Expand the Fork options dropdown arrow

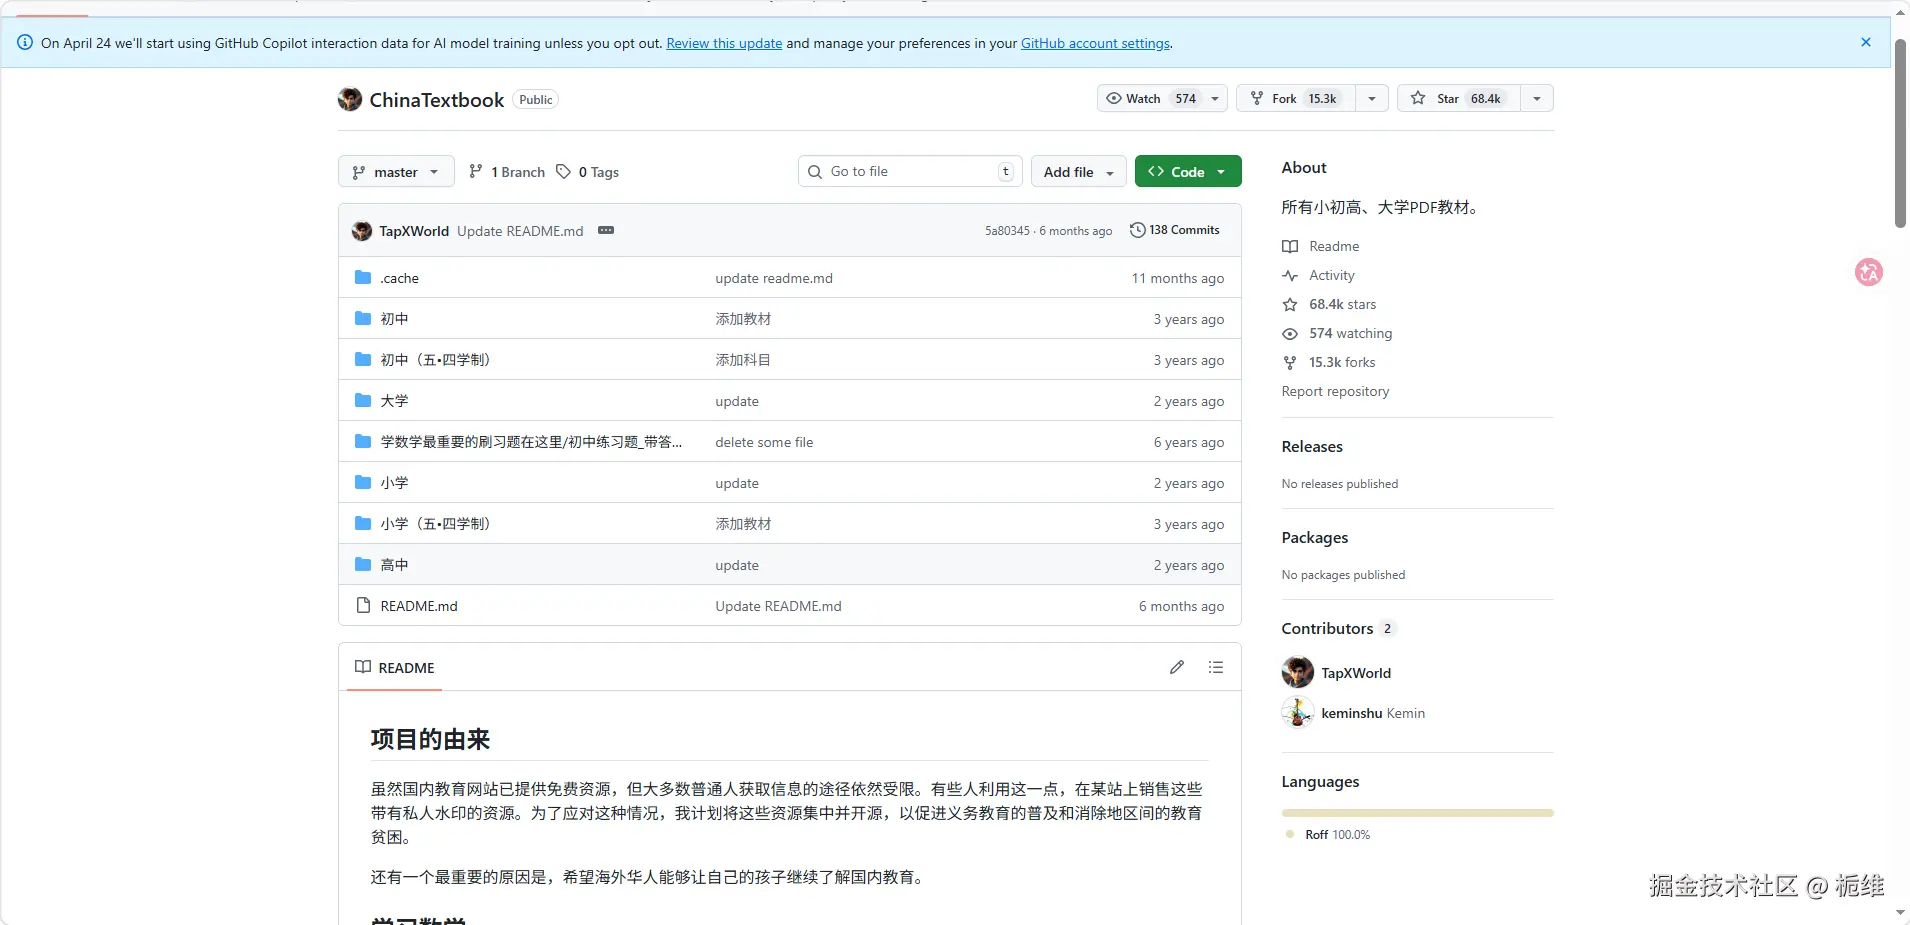point(1372,98)
